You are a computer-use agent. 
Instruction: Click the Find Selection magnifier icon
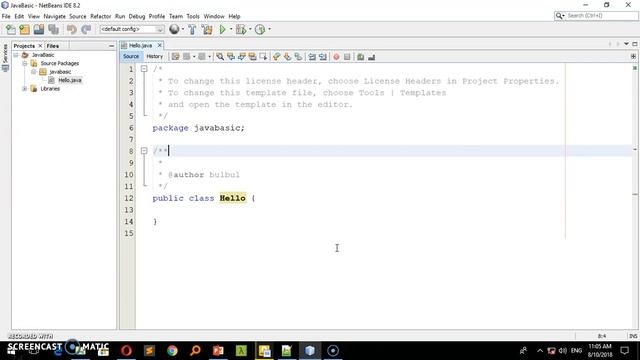[220, 57]
